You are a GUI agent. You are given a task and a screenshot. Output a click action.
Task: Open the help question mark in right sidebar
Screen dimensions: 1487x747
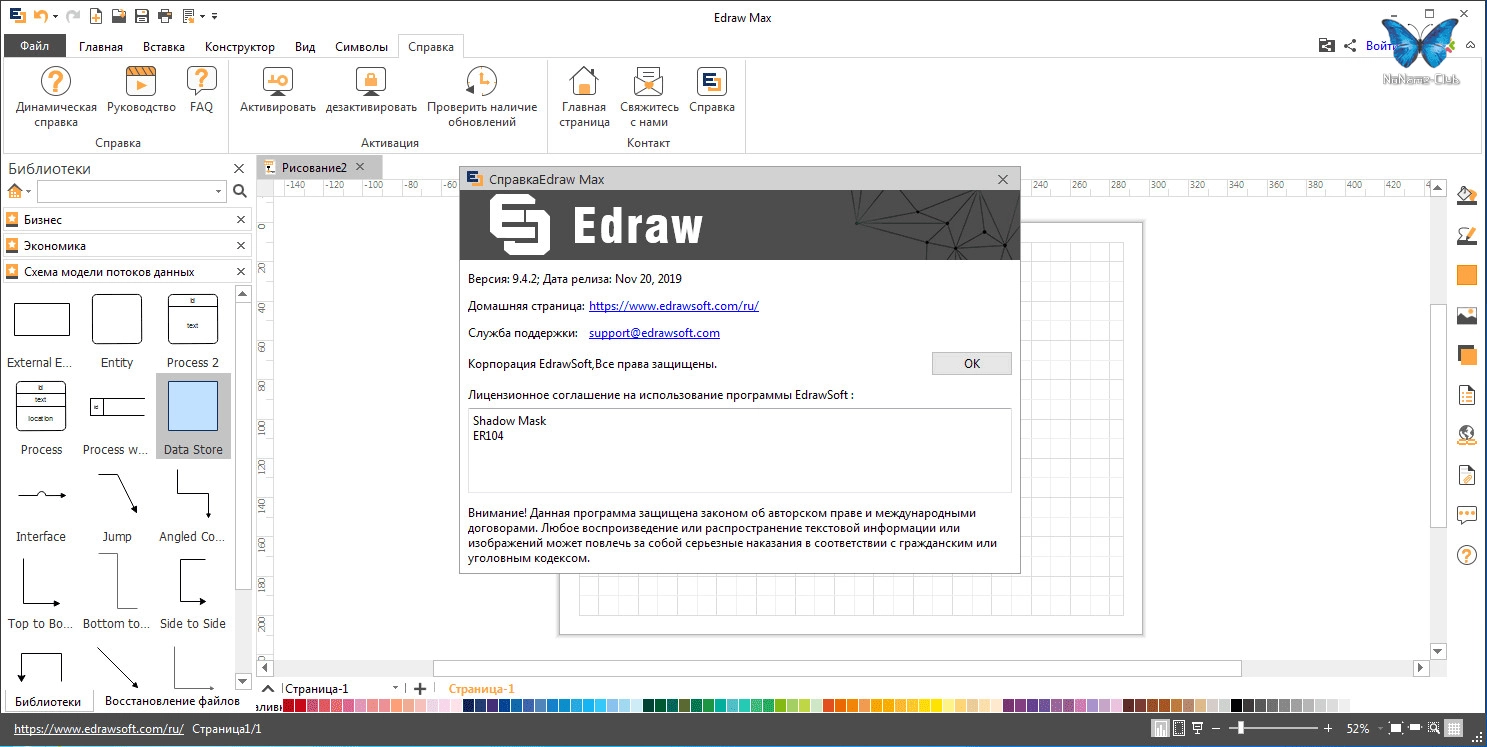tap(1467, 555)
